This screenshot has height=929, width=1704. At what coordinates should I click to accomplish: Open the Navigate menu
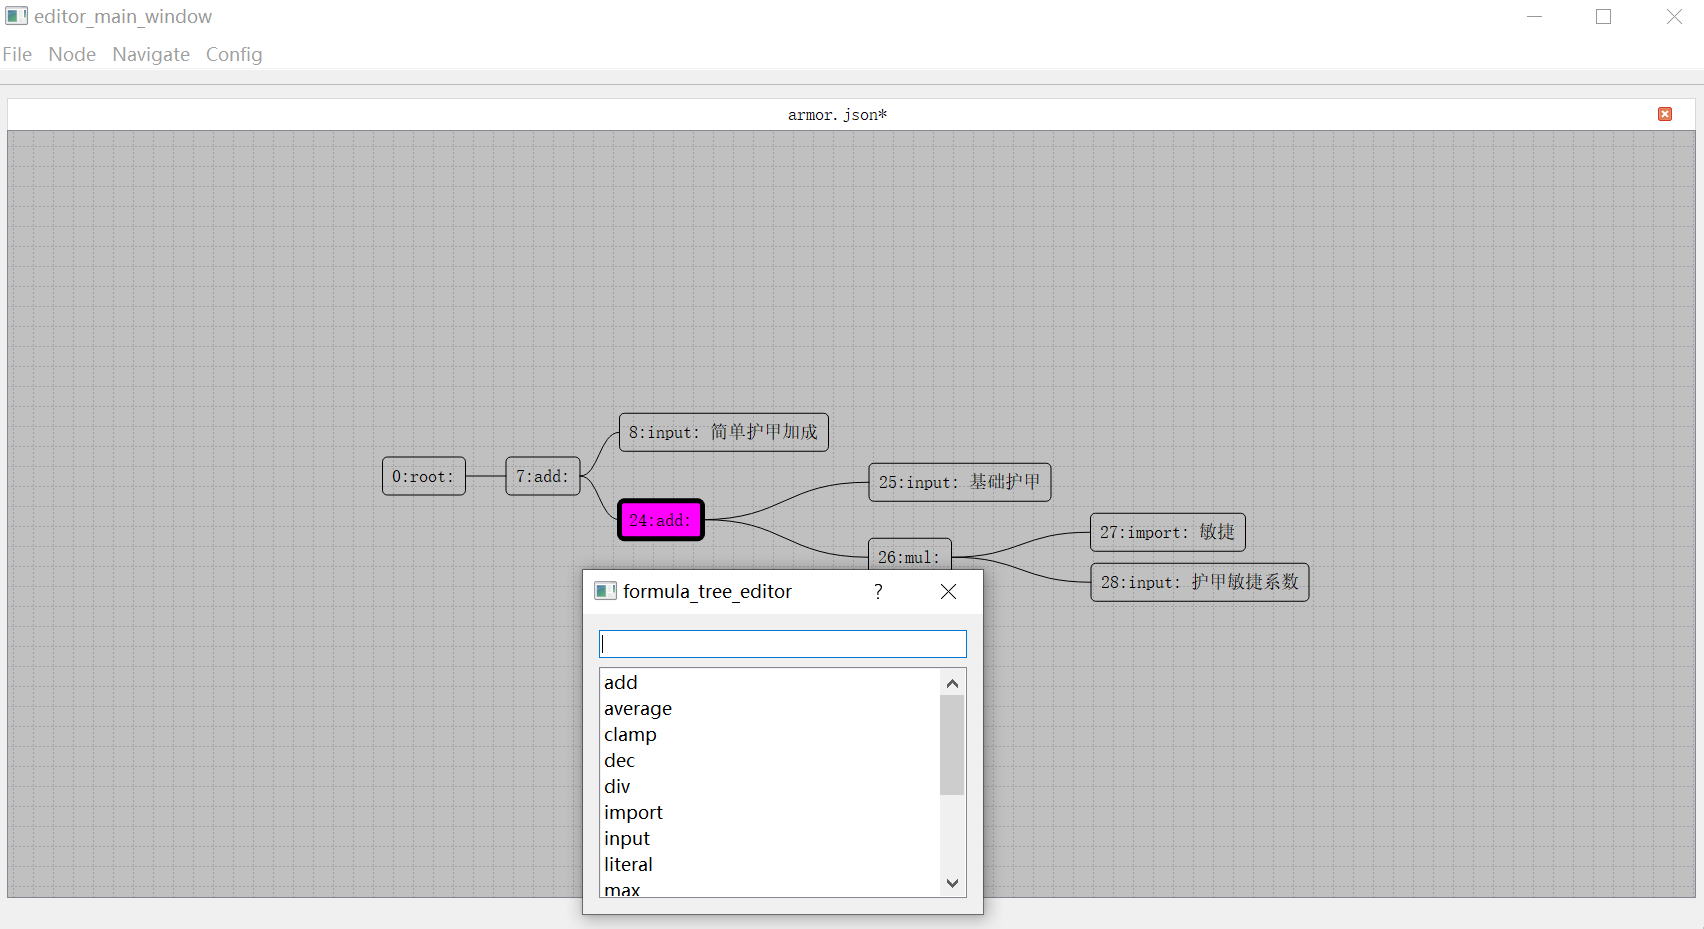(151, 54)
